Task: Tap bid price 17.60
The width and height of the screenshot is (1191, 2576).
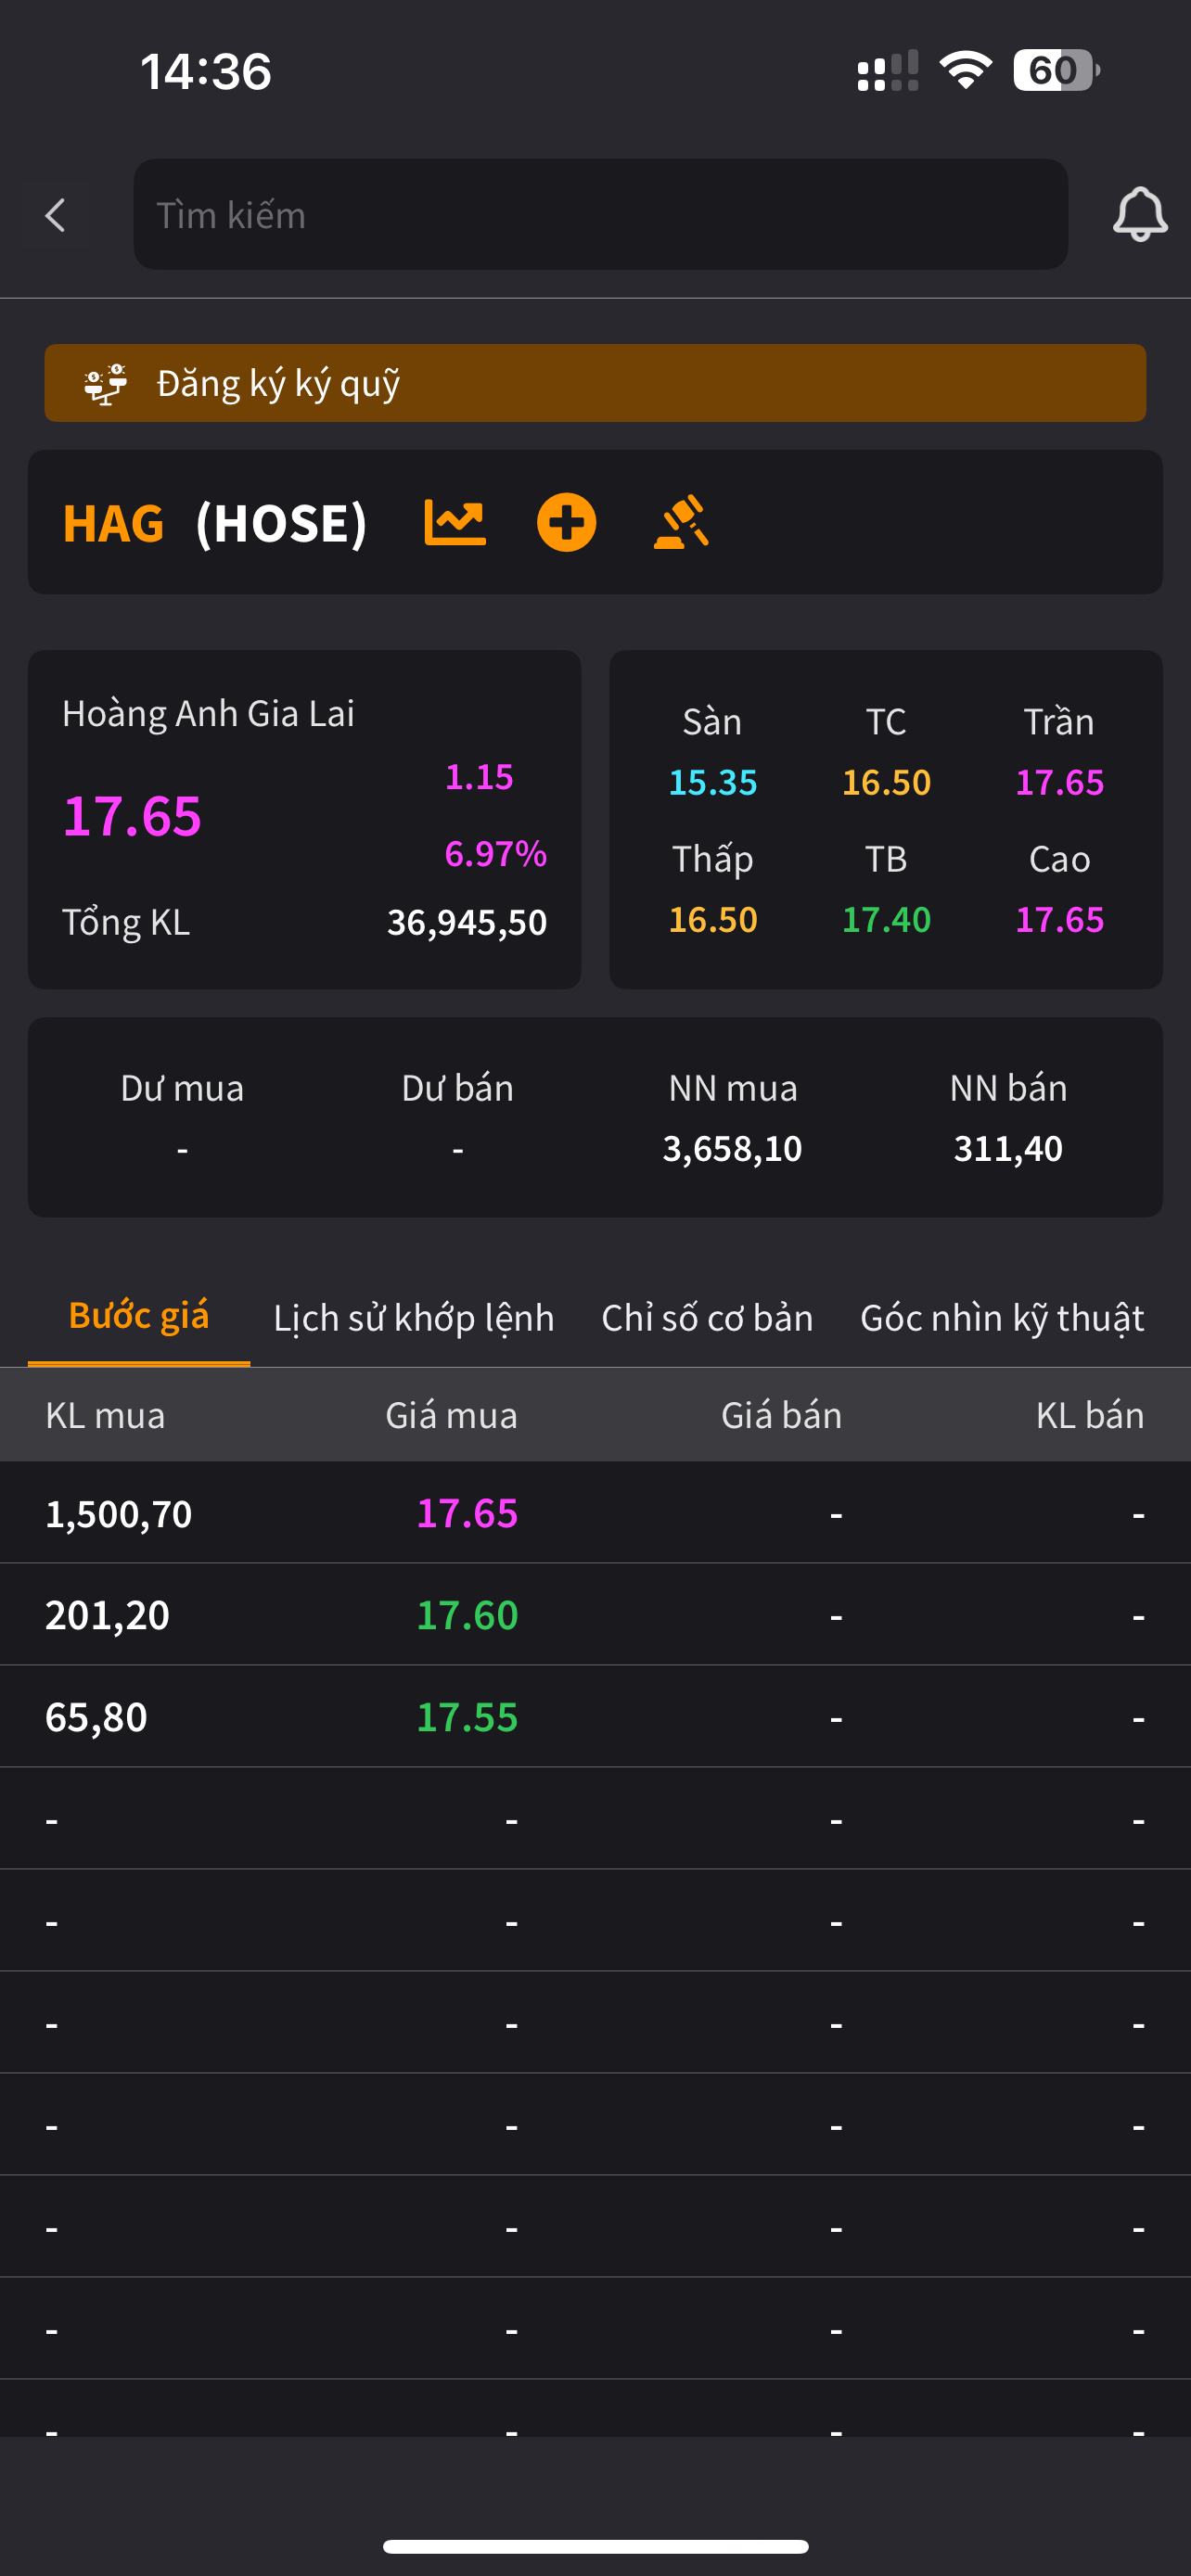Action: pos(467,1615)
